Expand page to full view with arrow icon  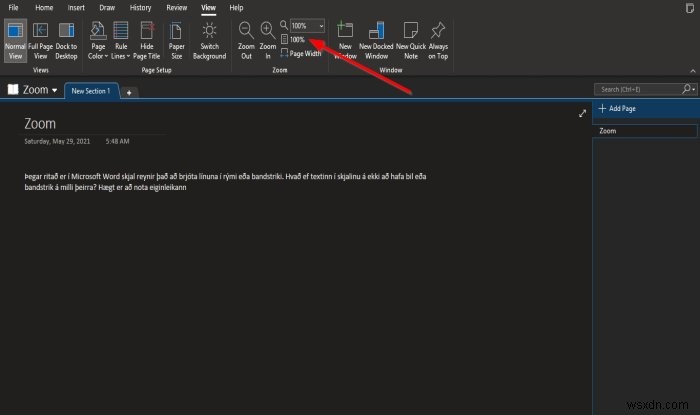click(582, 114)
